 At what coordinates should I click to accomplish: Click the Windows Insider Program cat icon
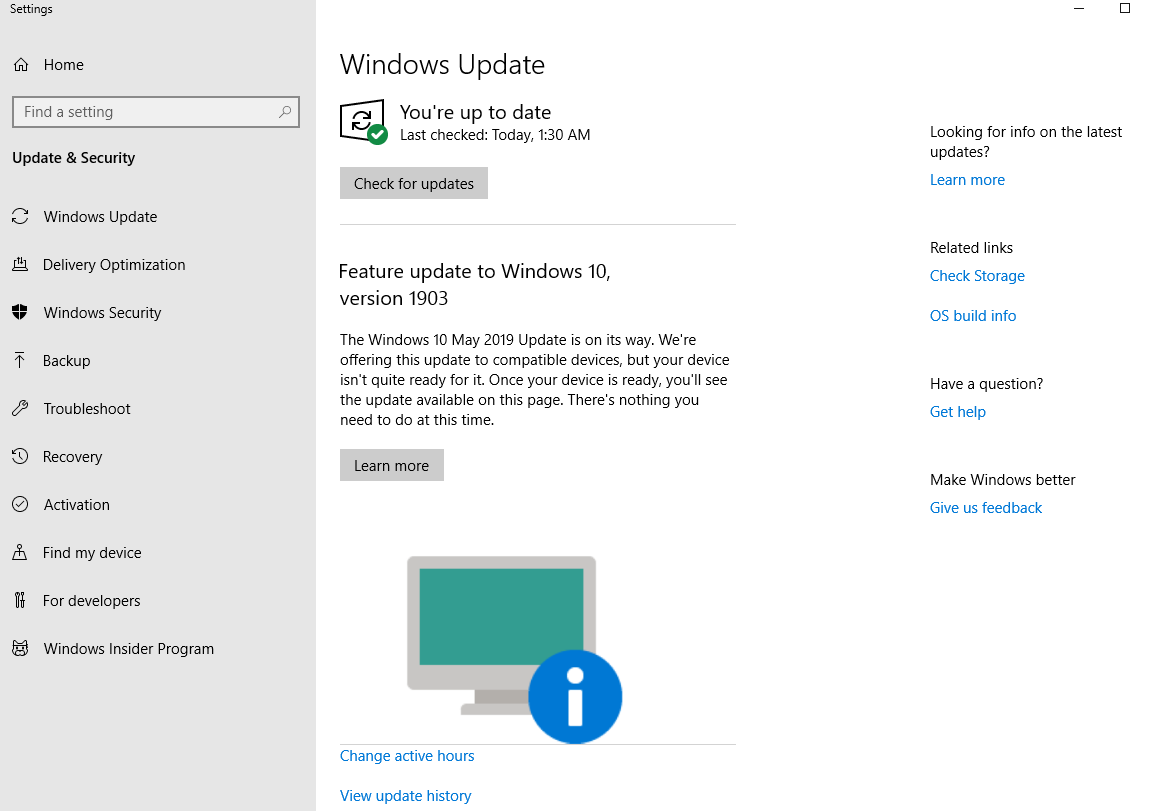[20, 648]
